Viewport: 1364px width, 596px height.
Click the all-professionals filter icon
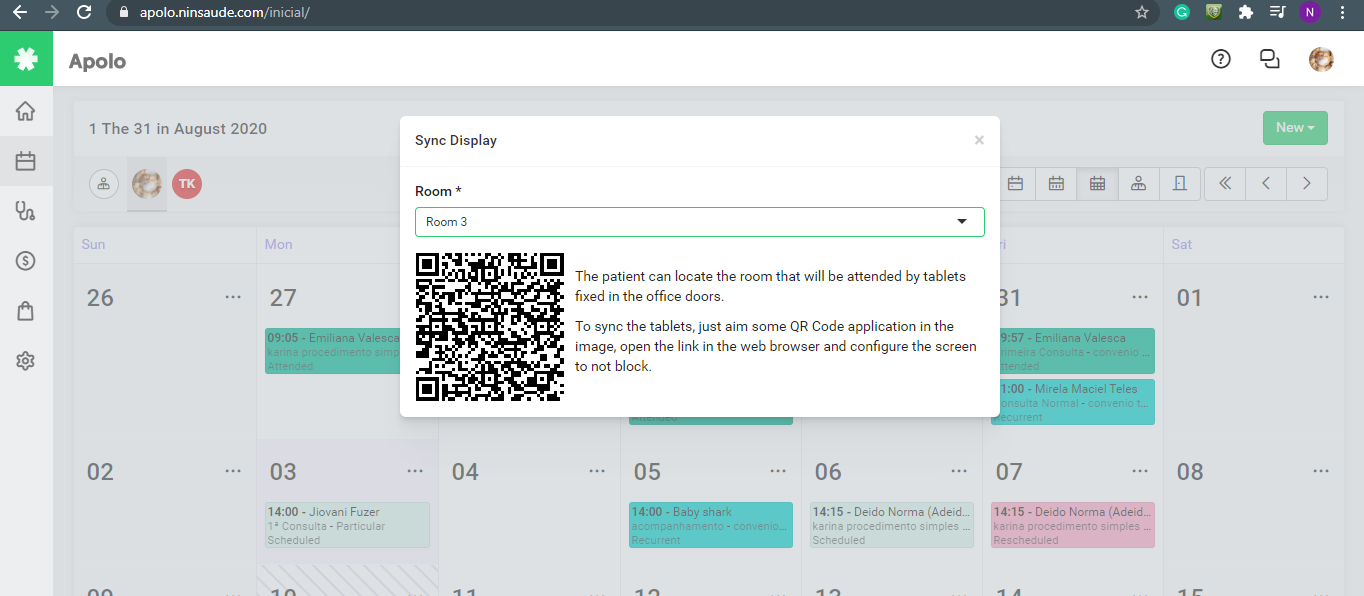(x=104, y=184)
